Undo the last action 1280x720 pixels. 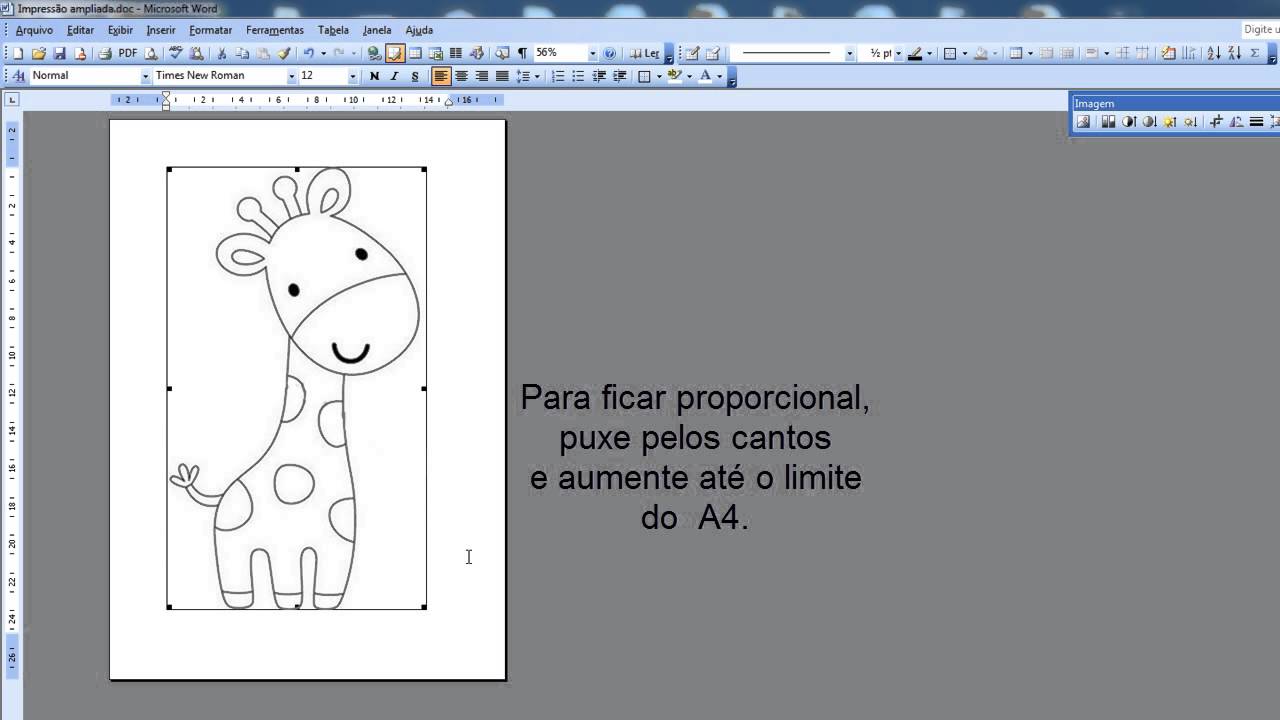click(309, 53)
